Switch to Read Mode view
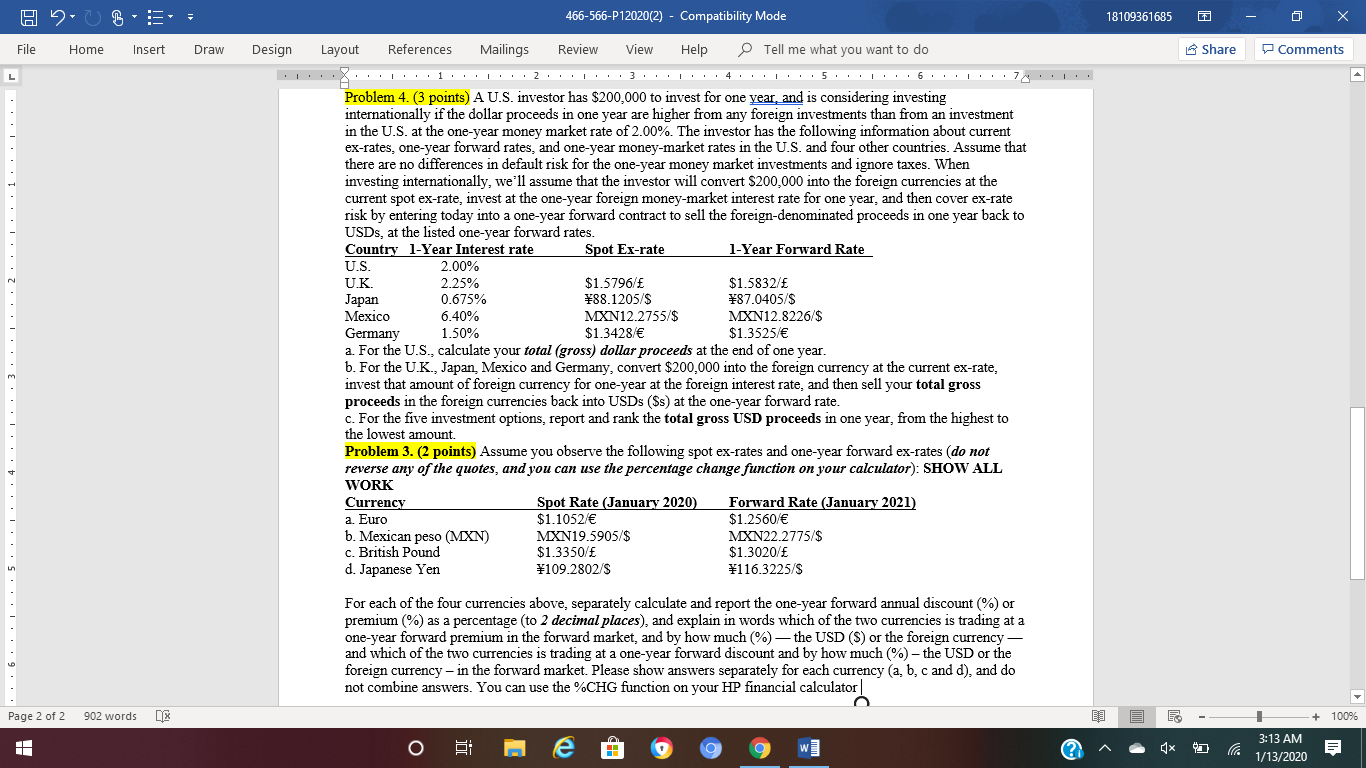This screenshot has height=768, width=1366. (1099, 716)
